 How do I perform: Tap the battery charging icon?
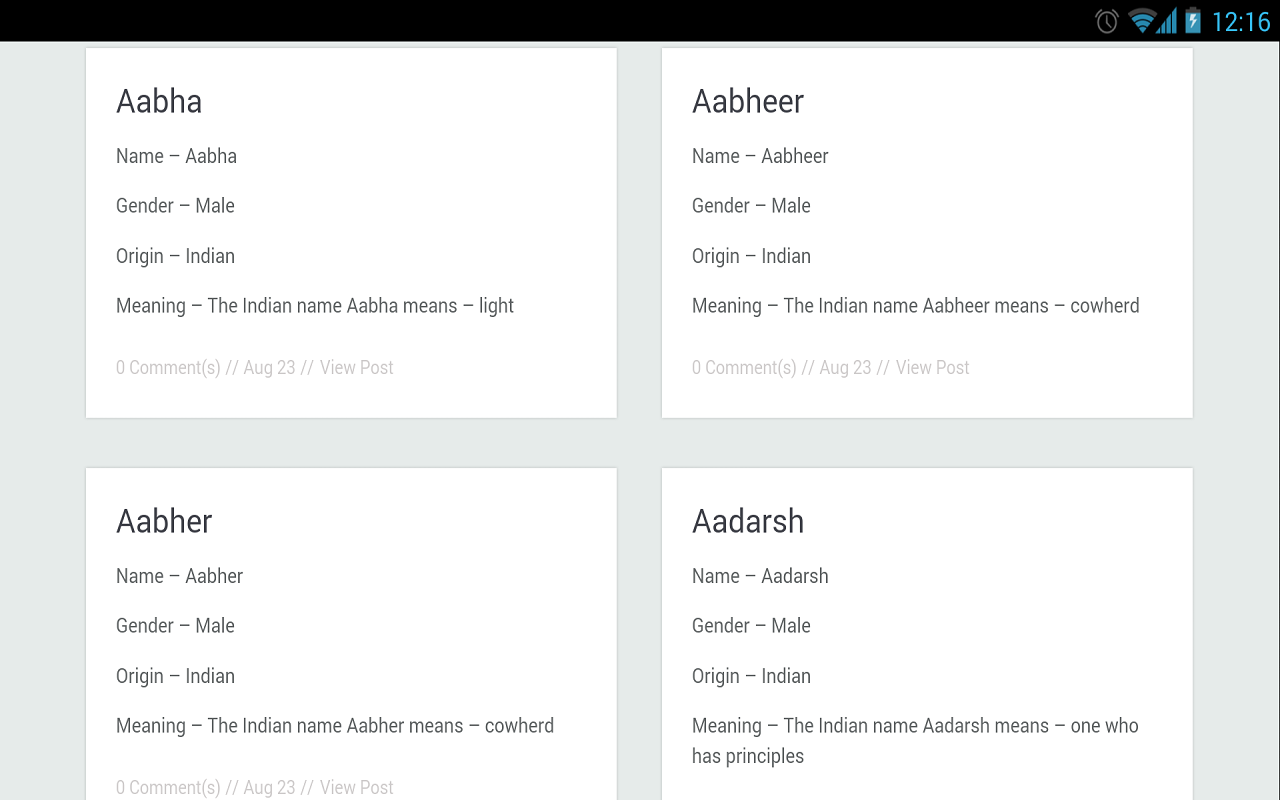click(x=1192, y=21)
